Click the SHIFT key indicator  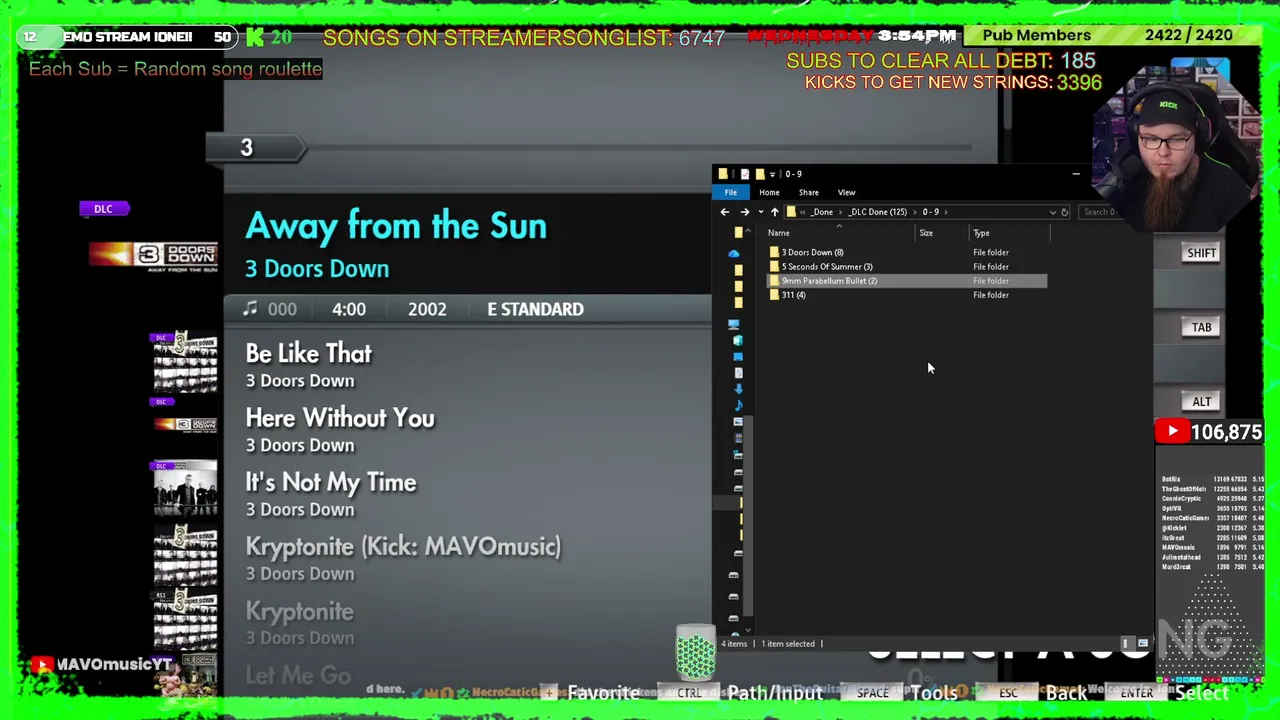[1201, 253]
